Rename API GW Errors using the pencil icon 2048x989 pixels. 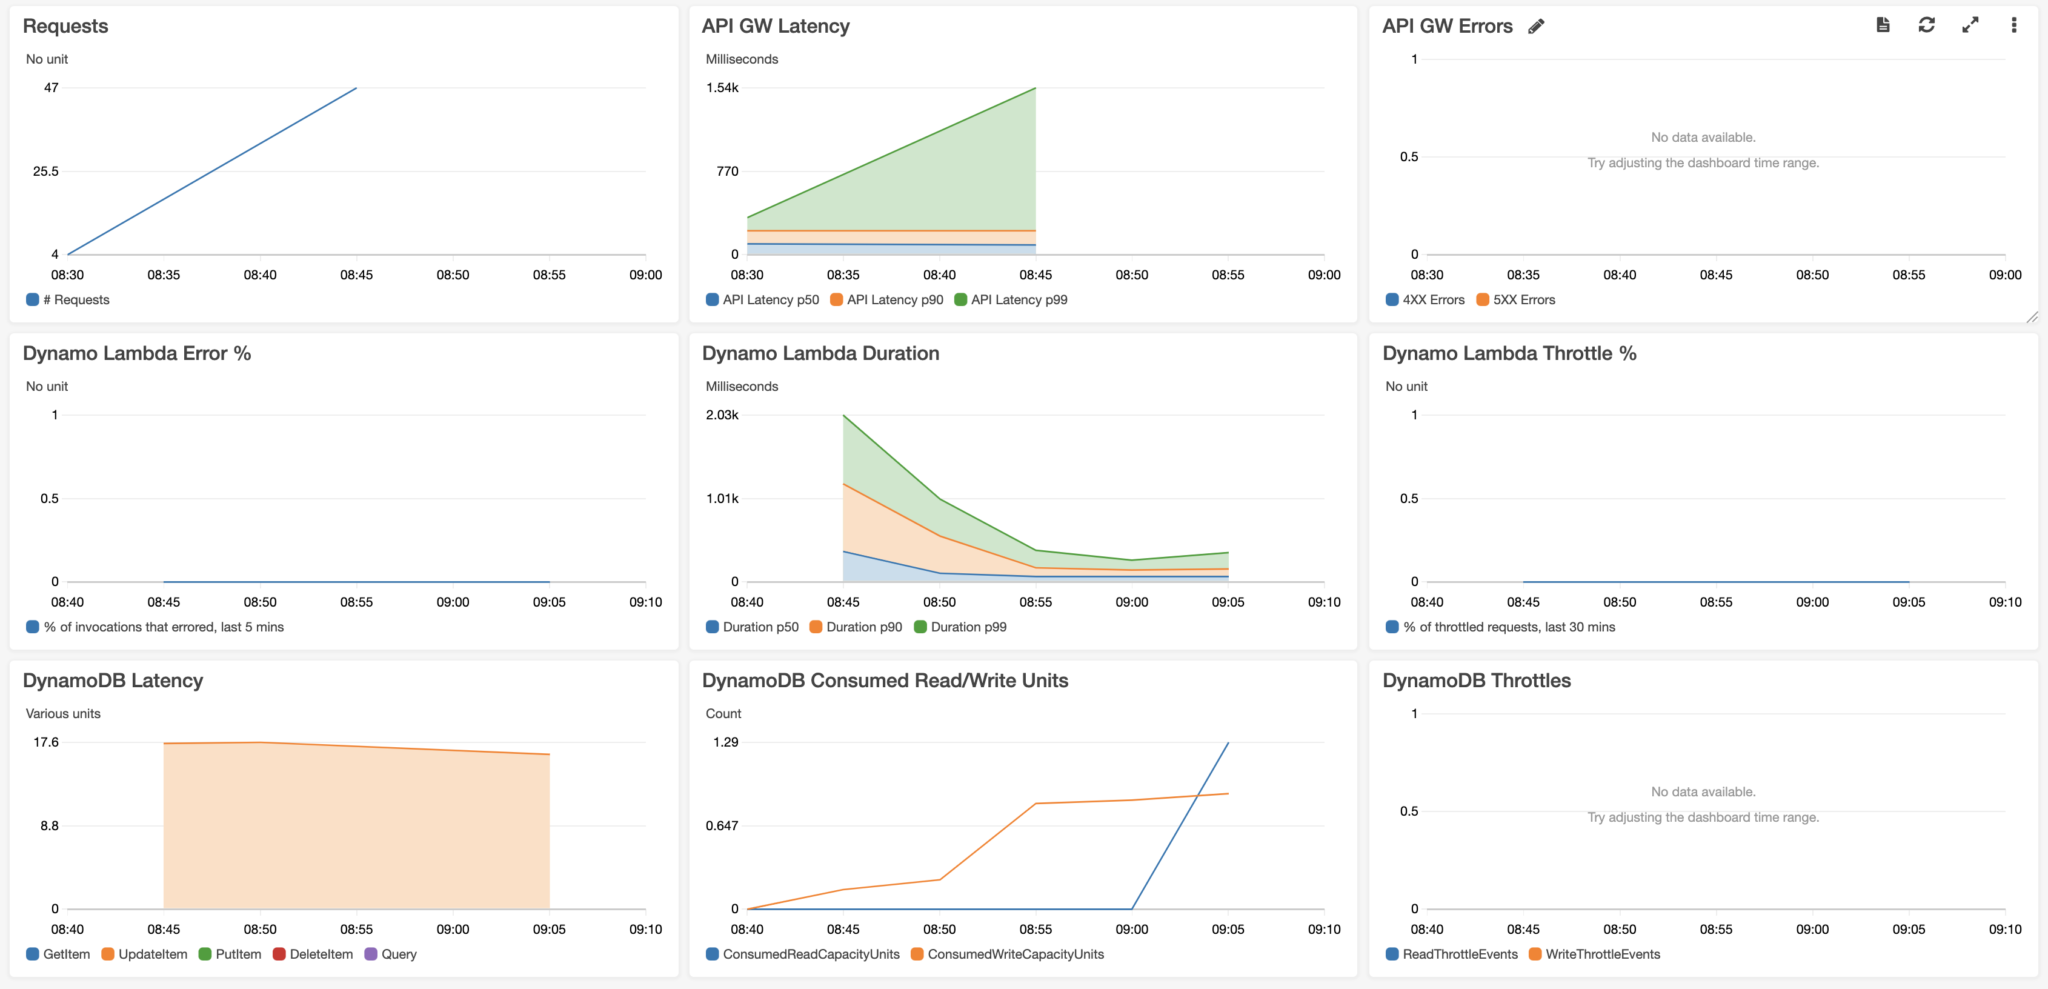1537,26
